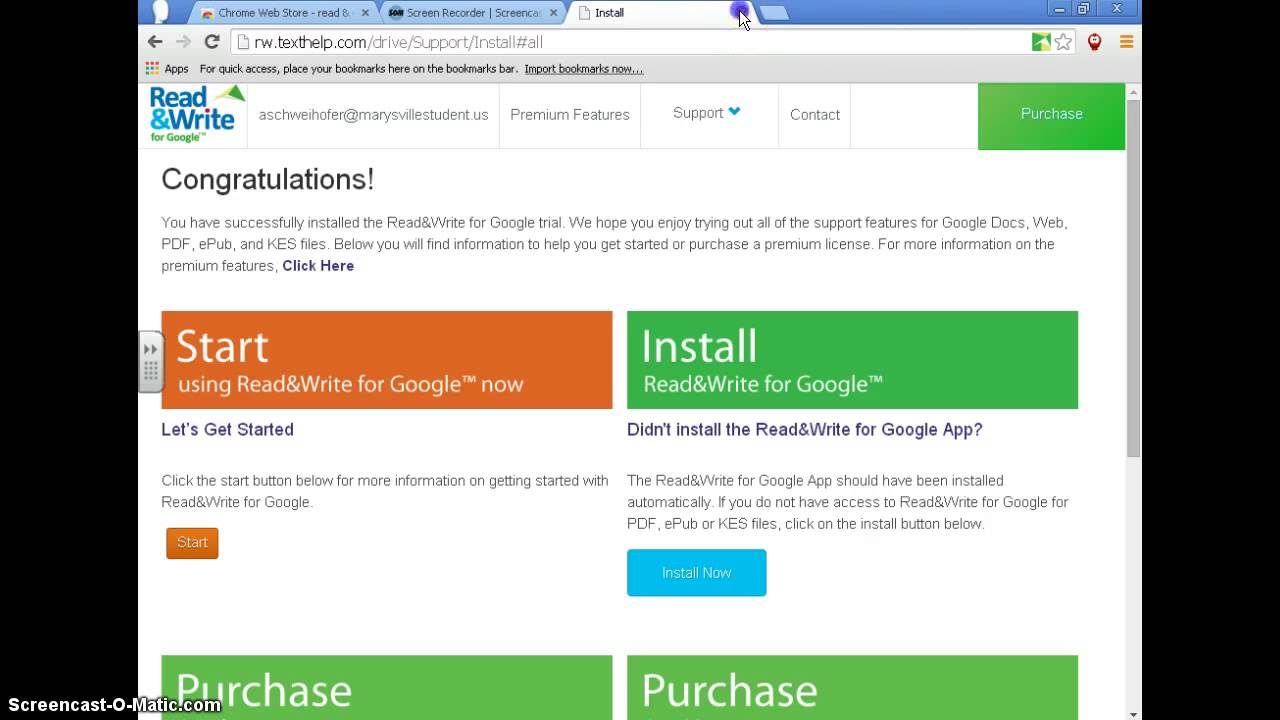Click the orange Start button

click(192, 543)
